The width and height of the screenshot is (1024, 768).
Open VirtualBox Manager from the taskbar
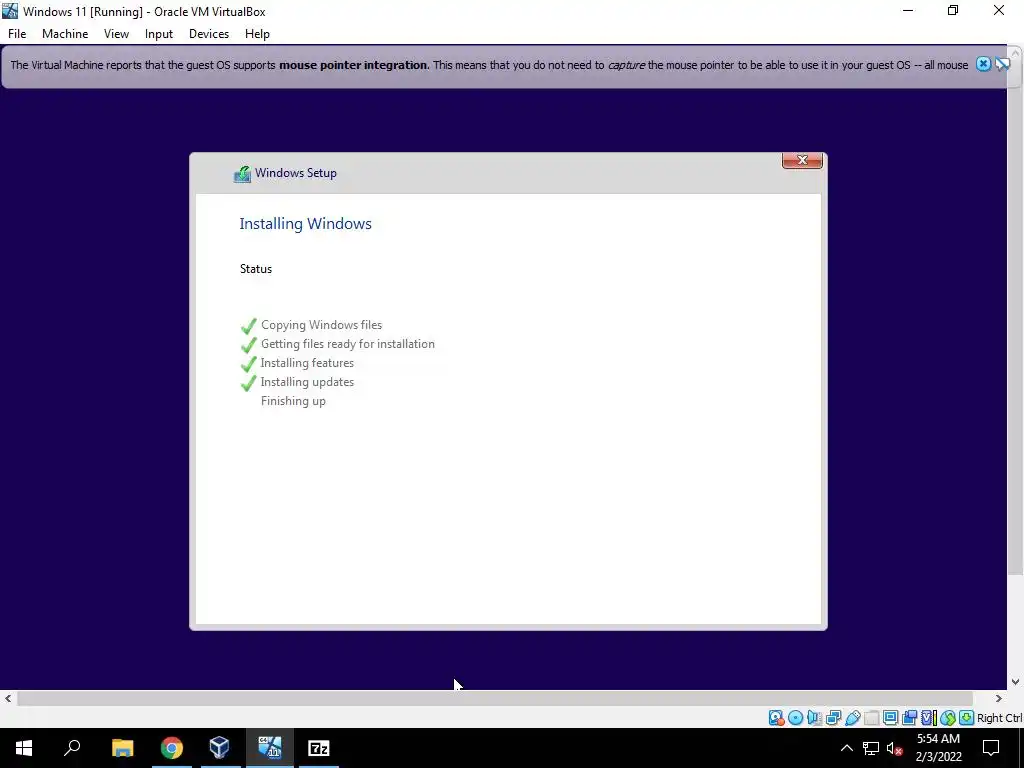click(220, 748)
